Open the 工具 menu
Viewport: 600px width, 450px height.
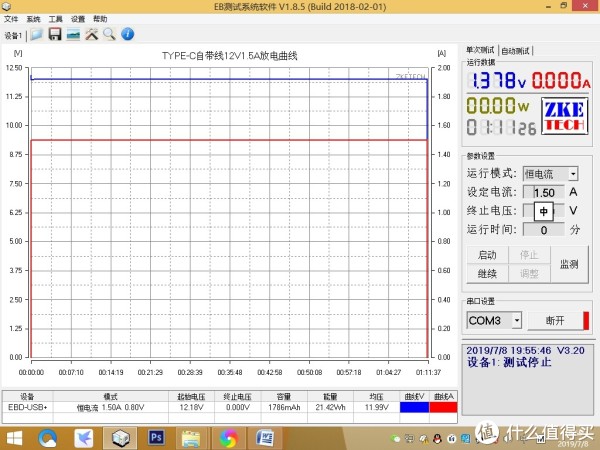click(55, 19)
